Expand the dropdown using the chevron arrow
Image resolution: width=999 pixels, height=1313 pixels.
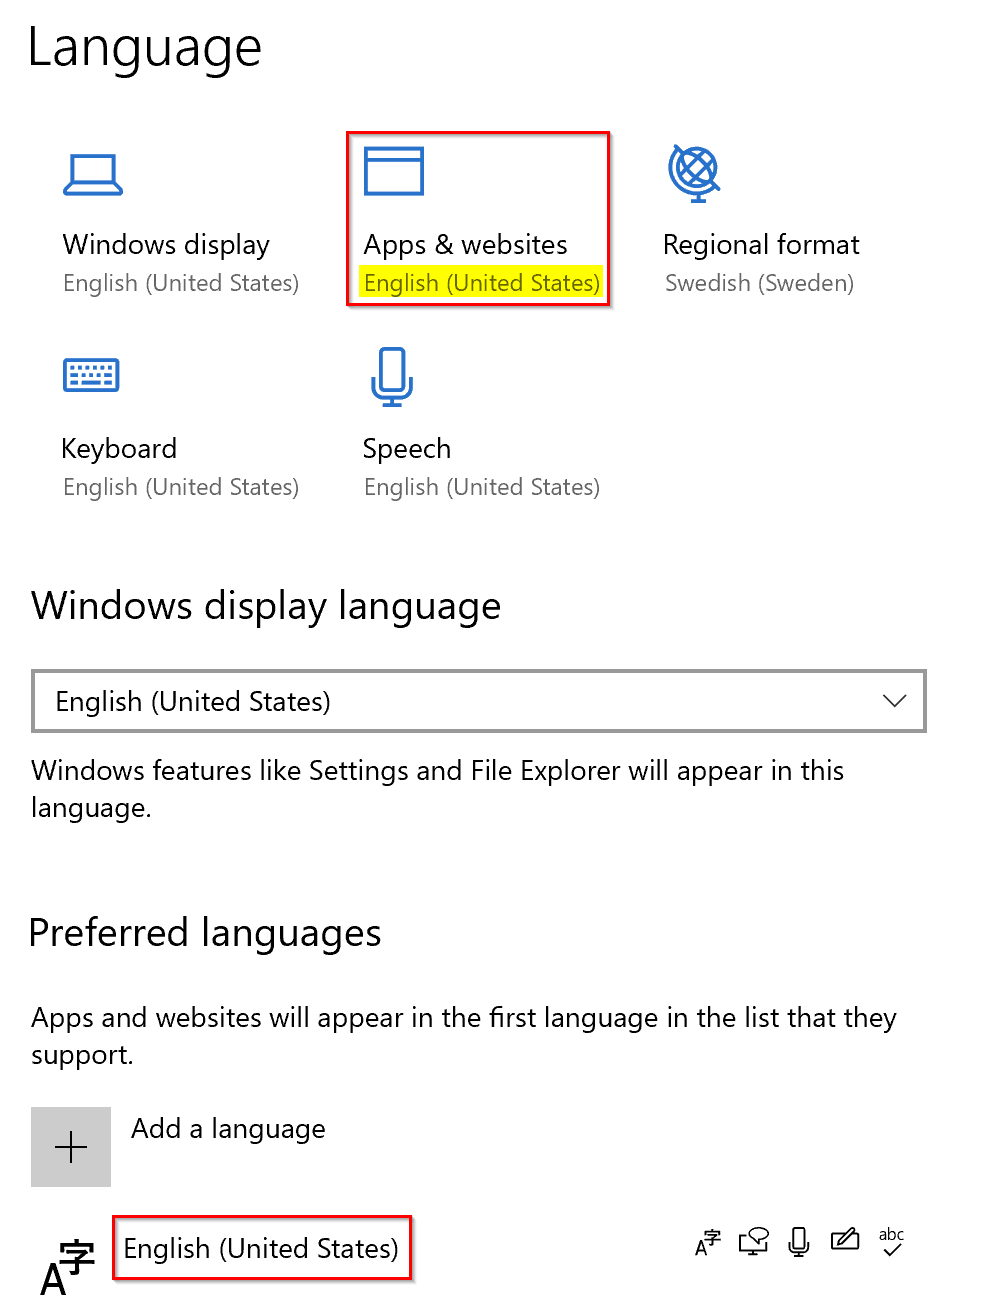pyautogui.click(x=895, y=701)
